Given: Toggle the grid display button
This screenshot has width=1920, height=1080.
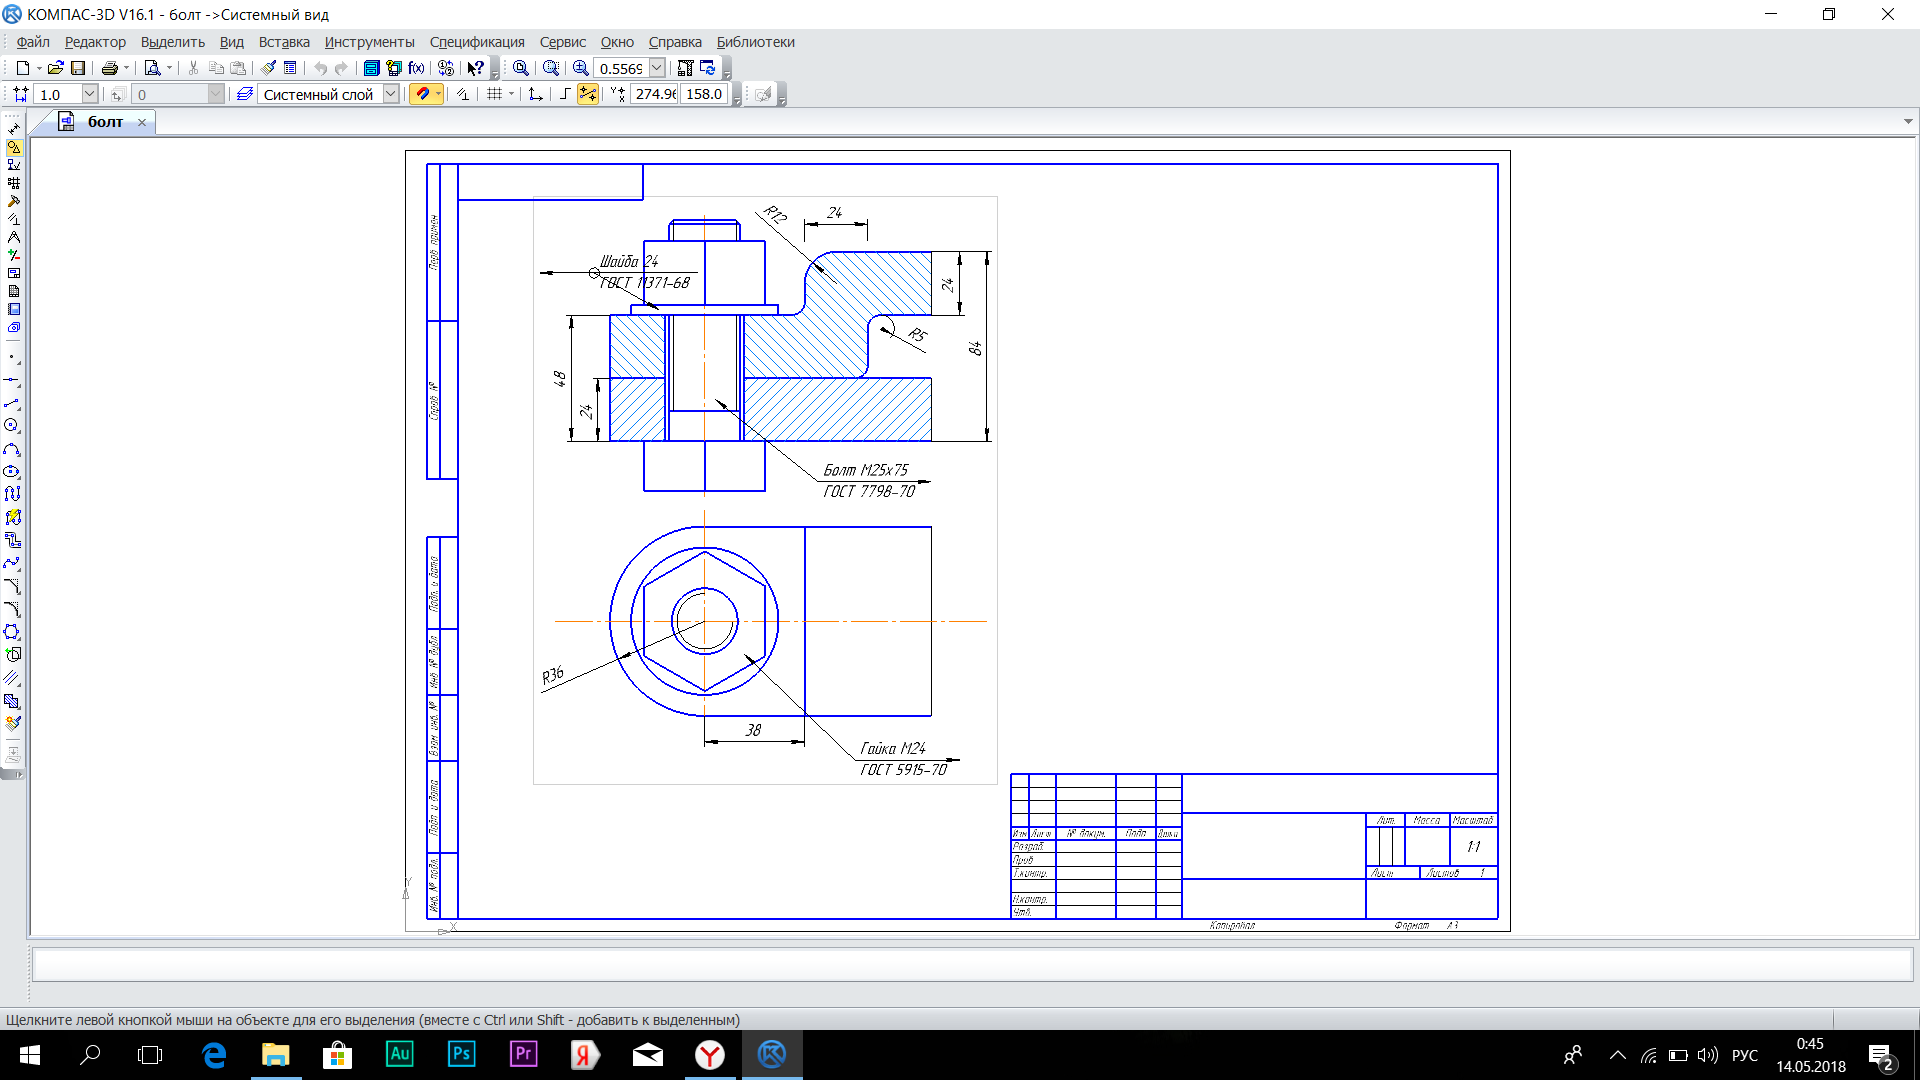Looking at the screenshot, I should pos(494,94).
